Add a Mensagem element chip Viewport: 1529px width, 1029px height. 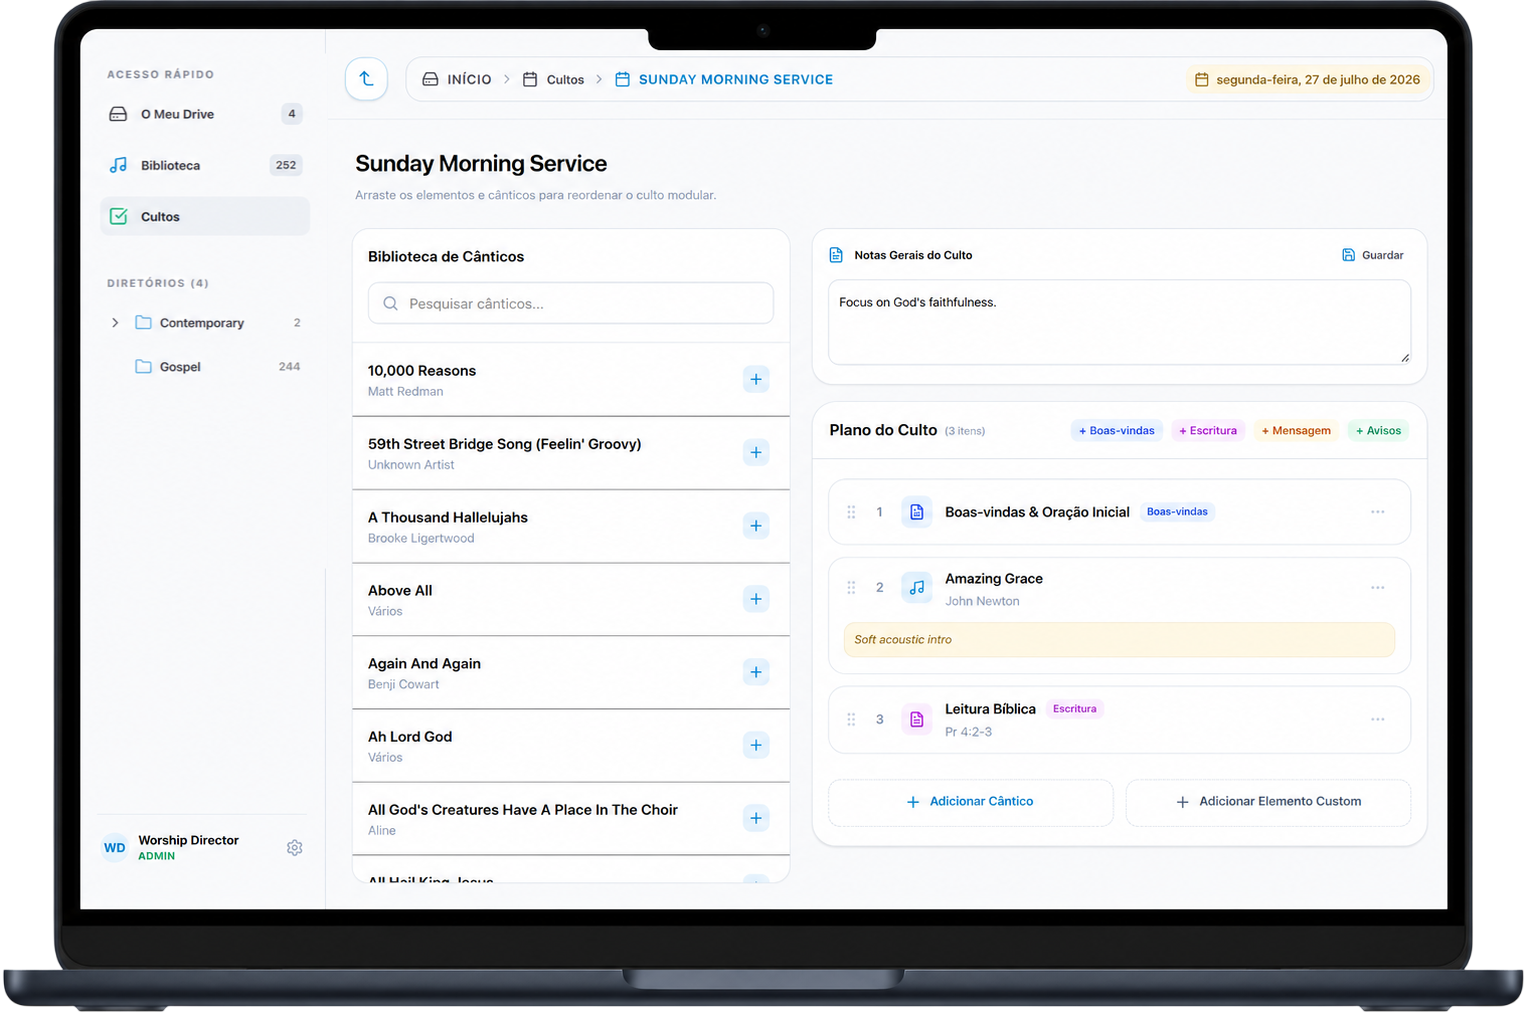click(1296, 431)
